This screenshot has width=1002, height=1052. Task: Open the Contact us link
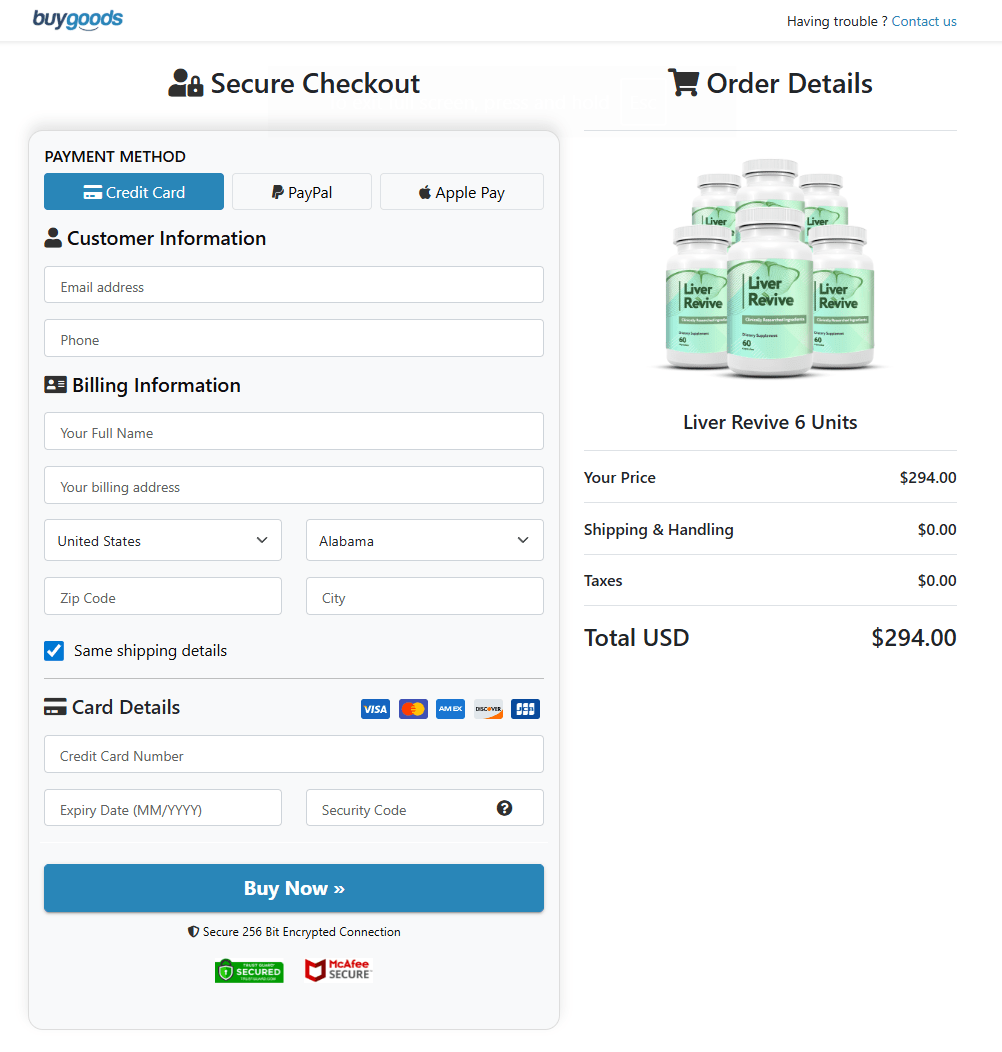(923, 21)
